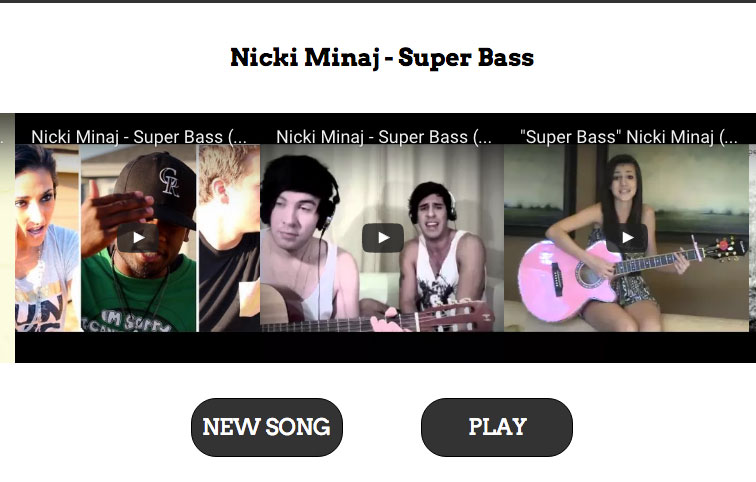Image resolution: width=756 pixels, height=482 pixels.
Task: Open the '"Super Bass" Nicki Minaj' video title
Action: [x=629, y=137]
